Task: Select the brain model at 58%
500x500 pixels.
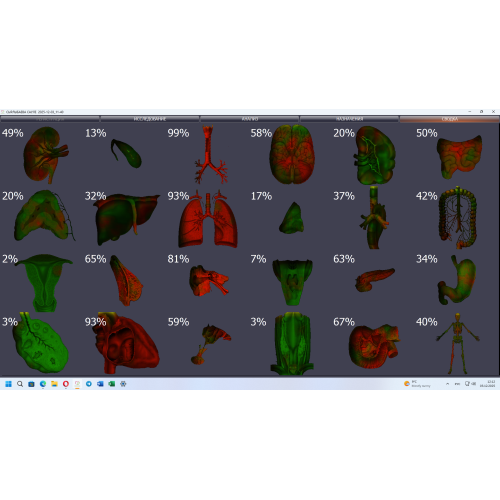Action: [292, 154]
